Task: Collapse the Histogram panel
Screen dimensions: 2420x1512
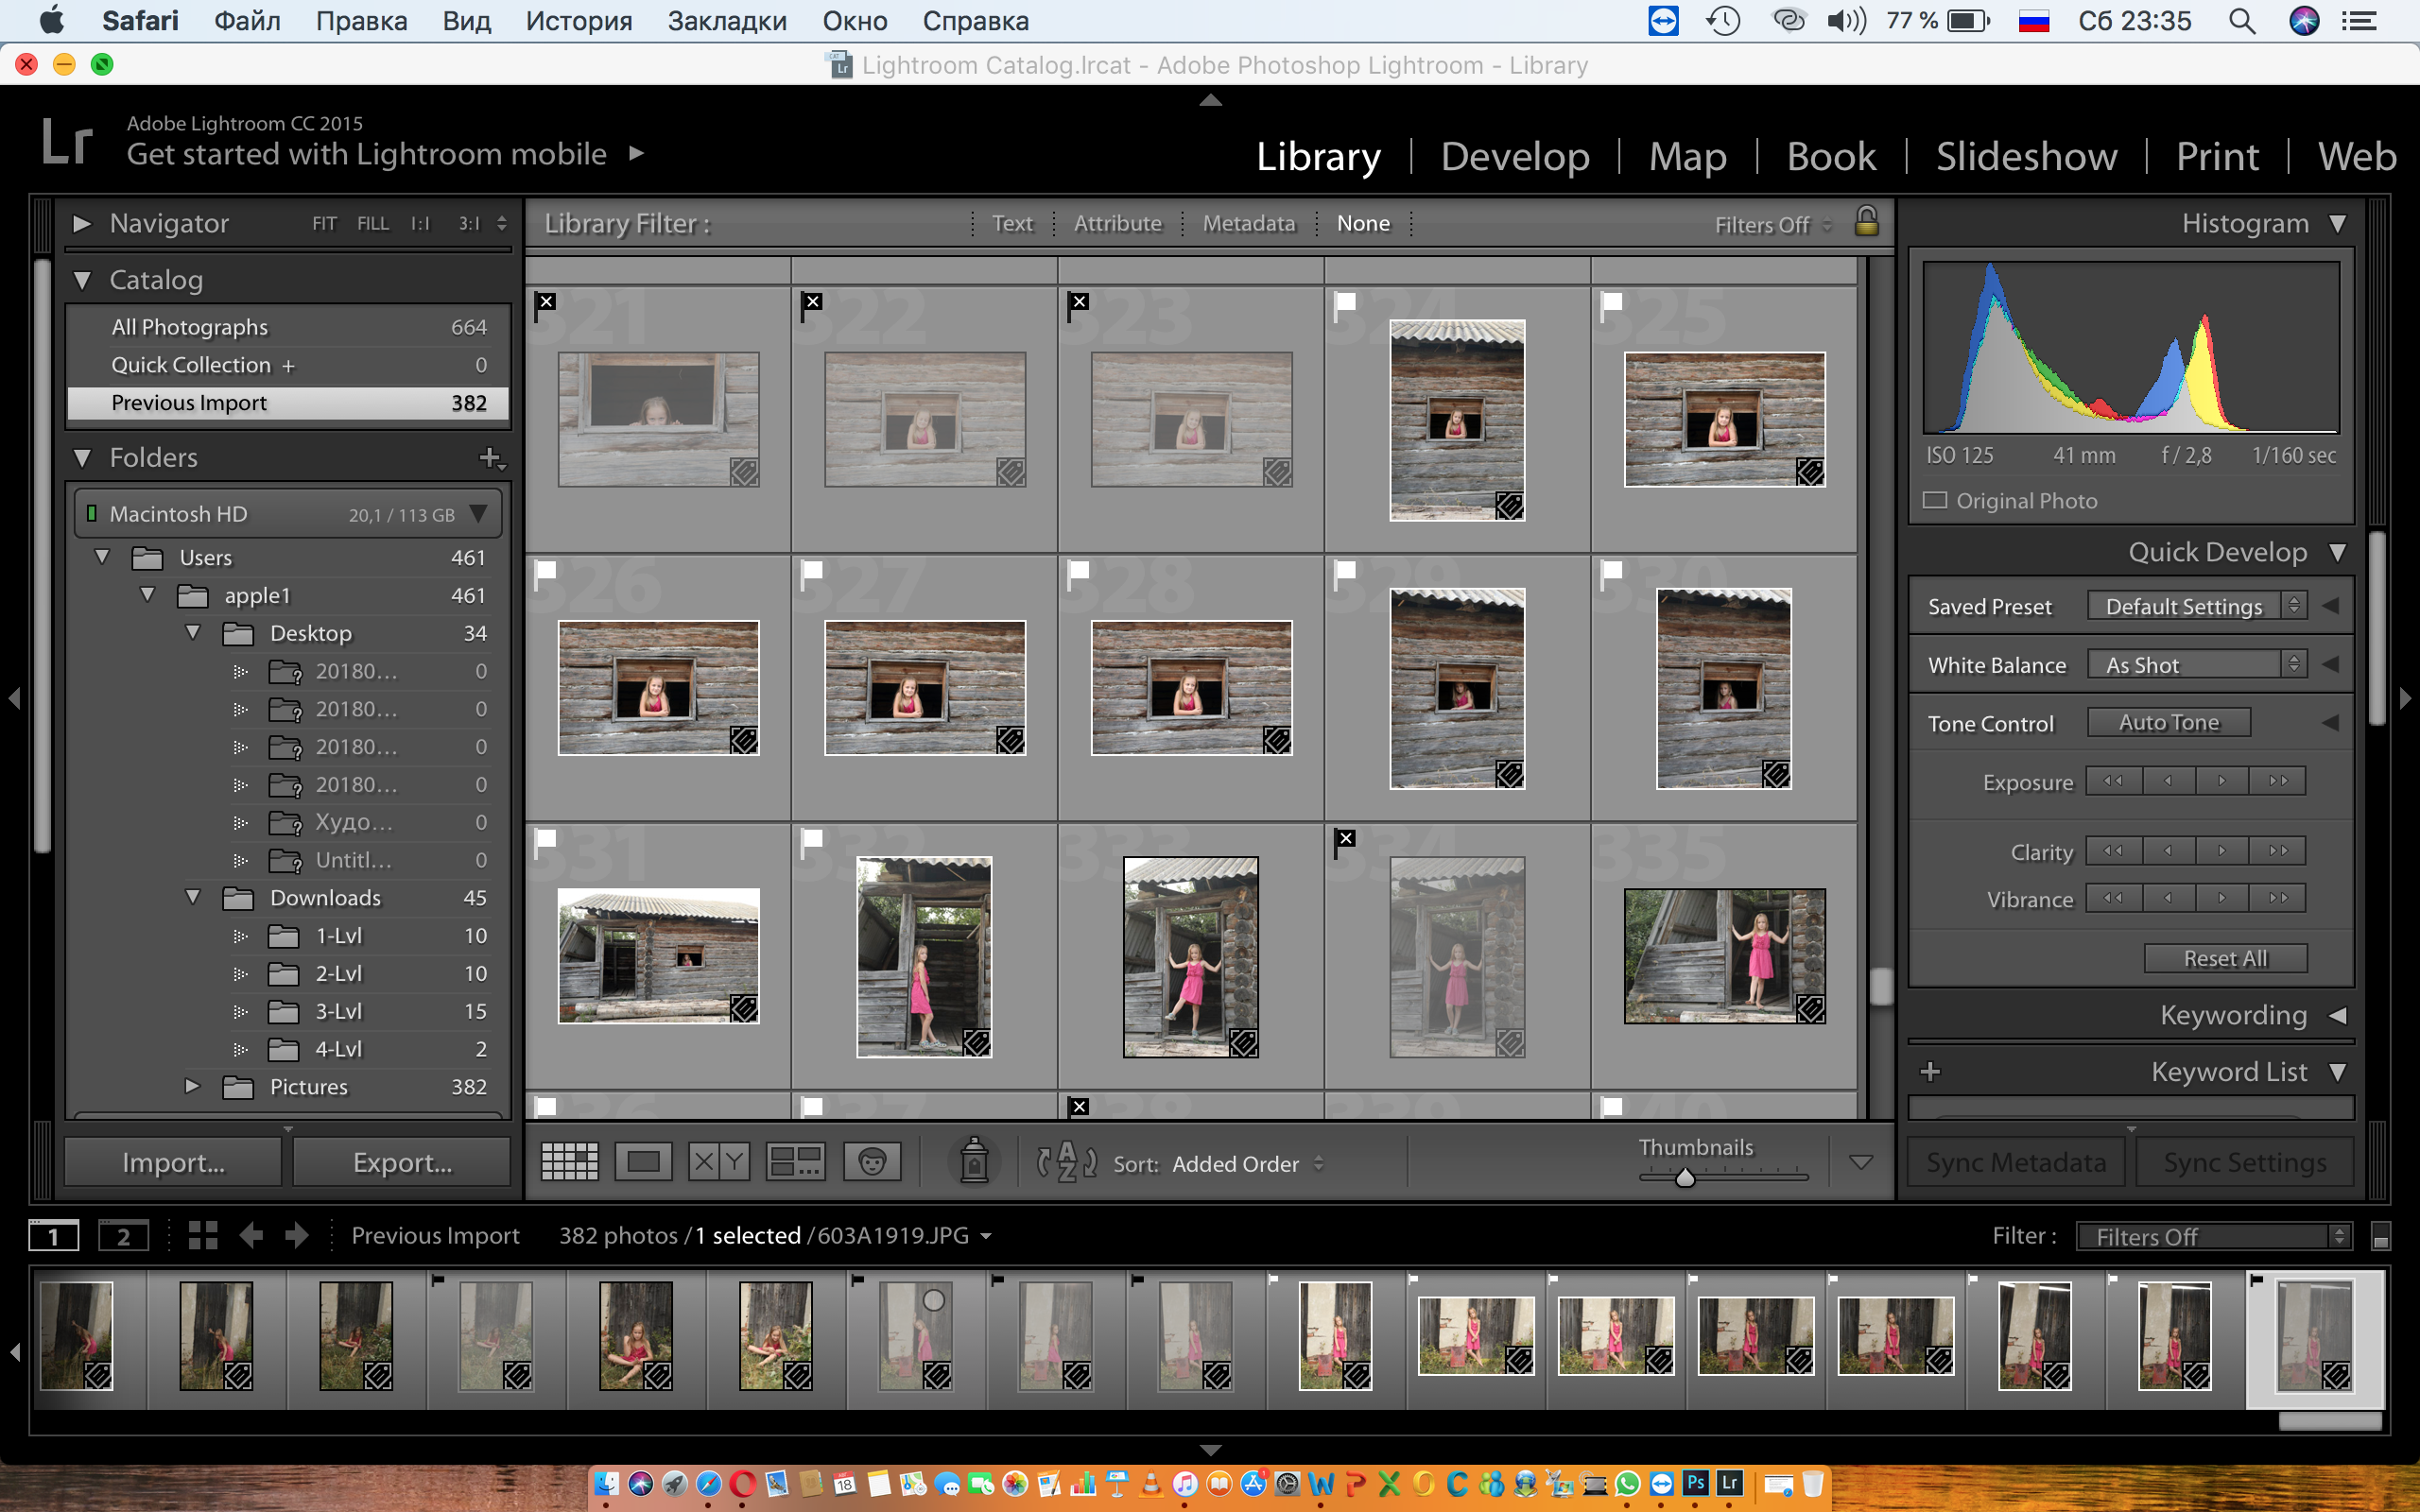Action: tap(2338, 223)
